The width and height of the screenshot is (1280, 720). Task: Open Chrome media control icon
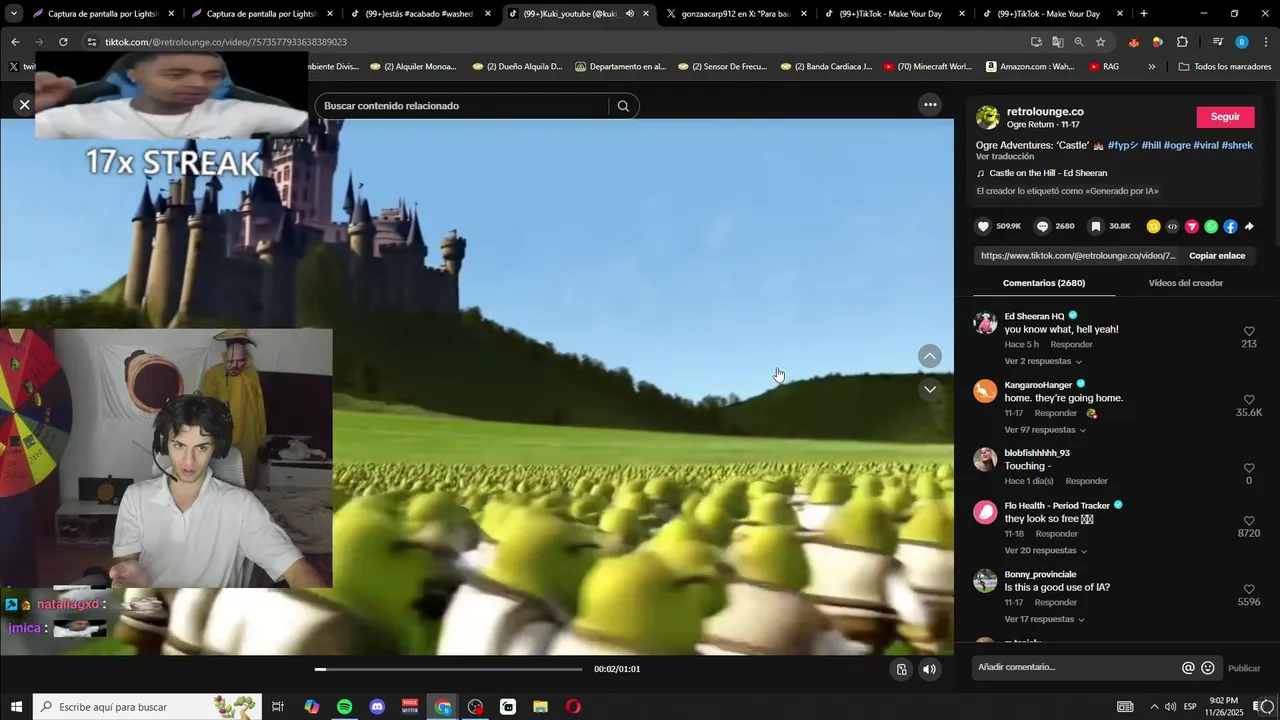click(1218, 42)
